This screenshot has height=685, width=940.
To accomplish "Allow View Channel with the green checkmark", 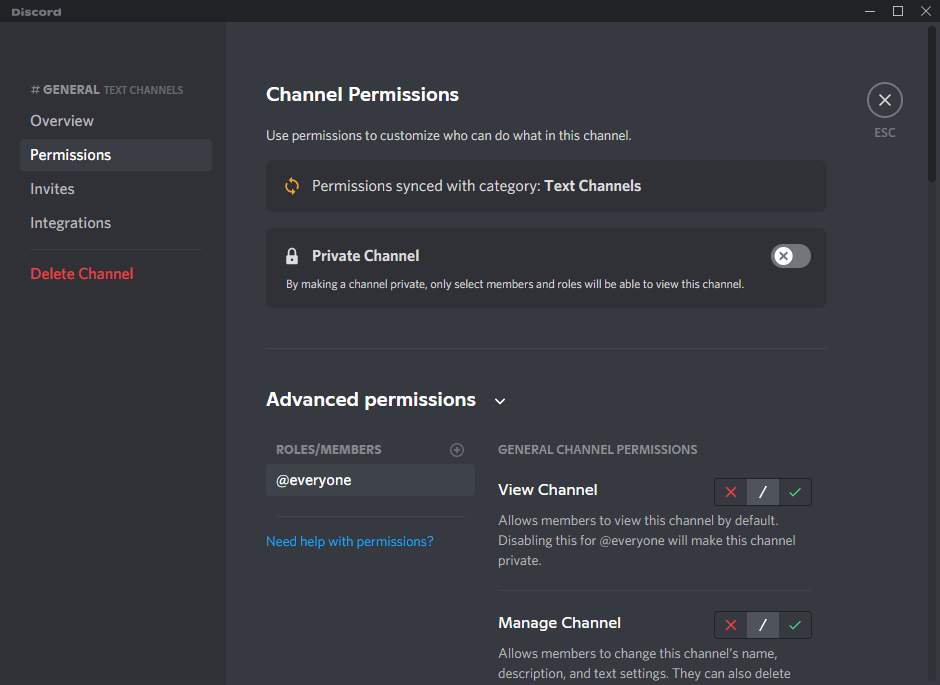I will [795, 491].
